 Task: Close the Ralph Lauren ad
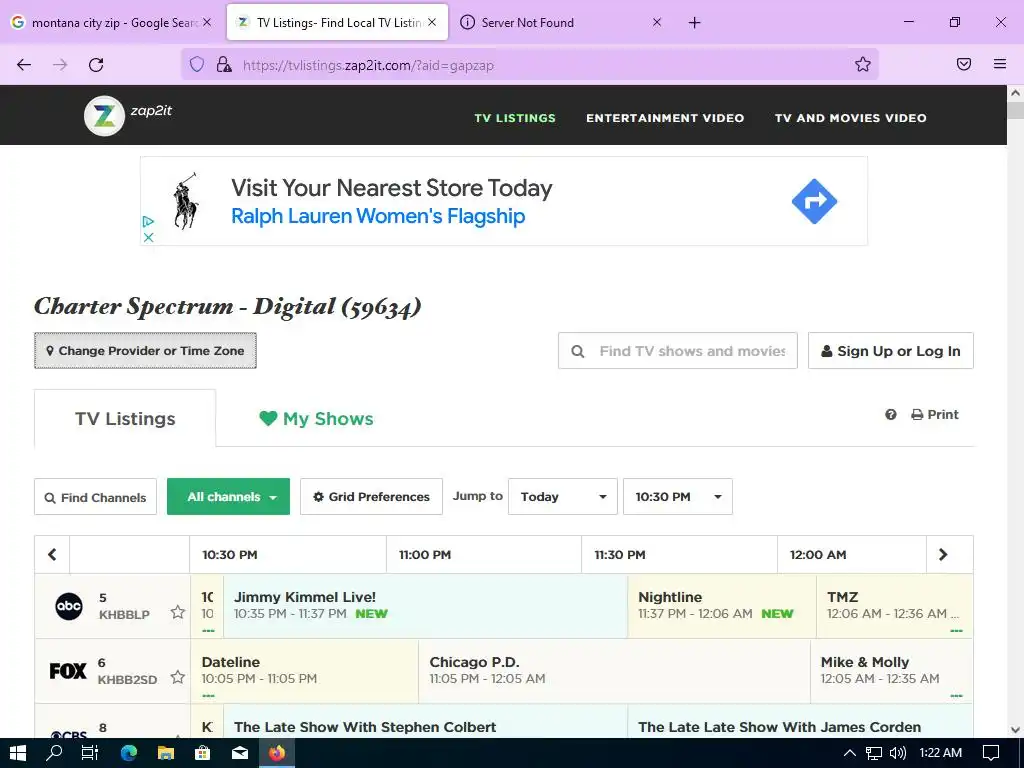(x=148, y=237)
